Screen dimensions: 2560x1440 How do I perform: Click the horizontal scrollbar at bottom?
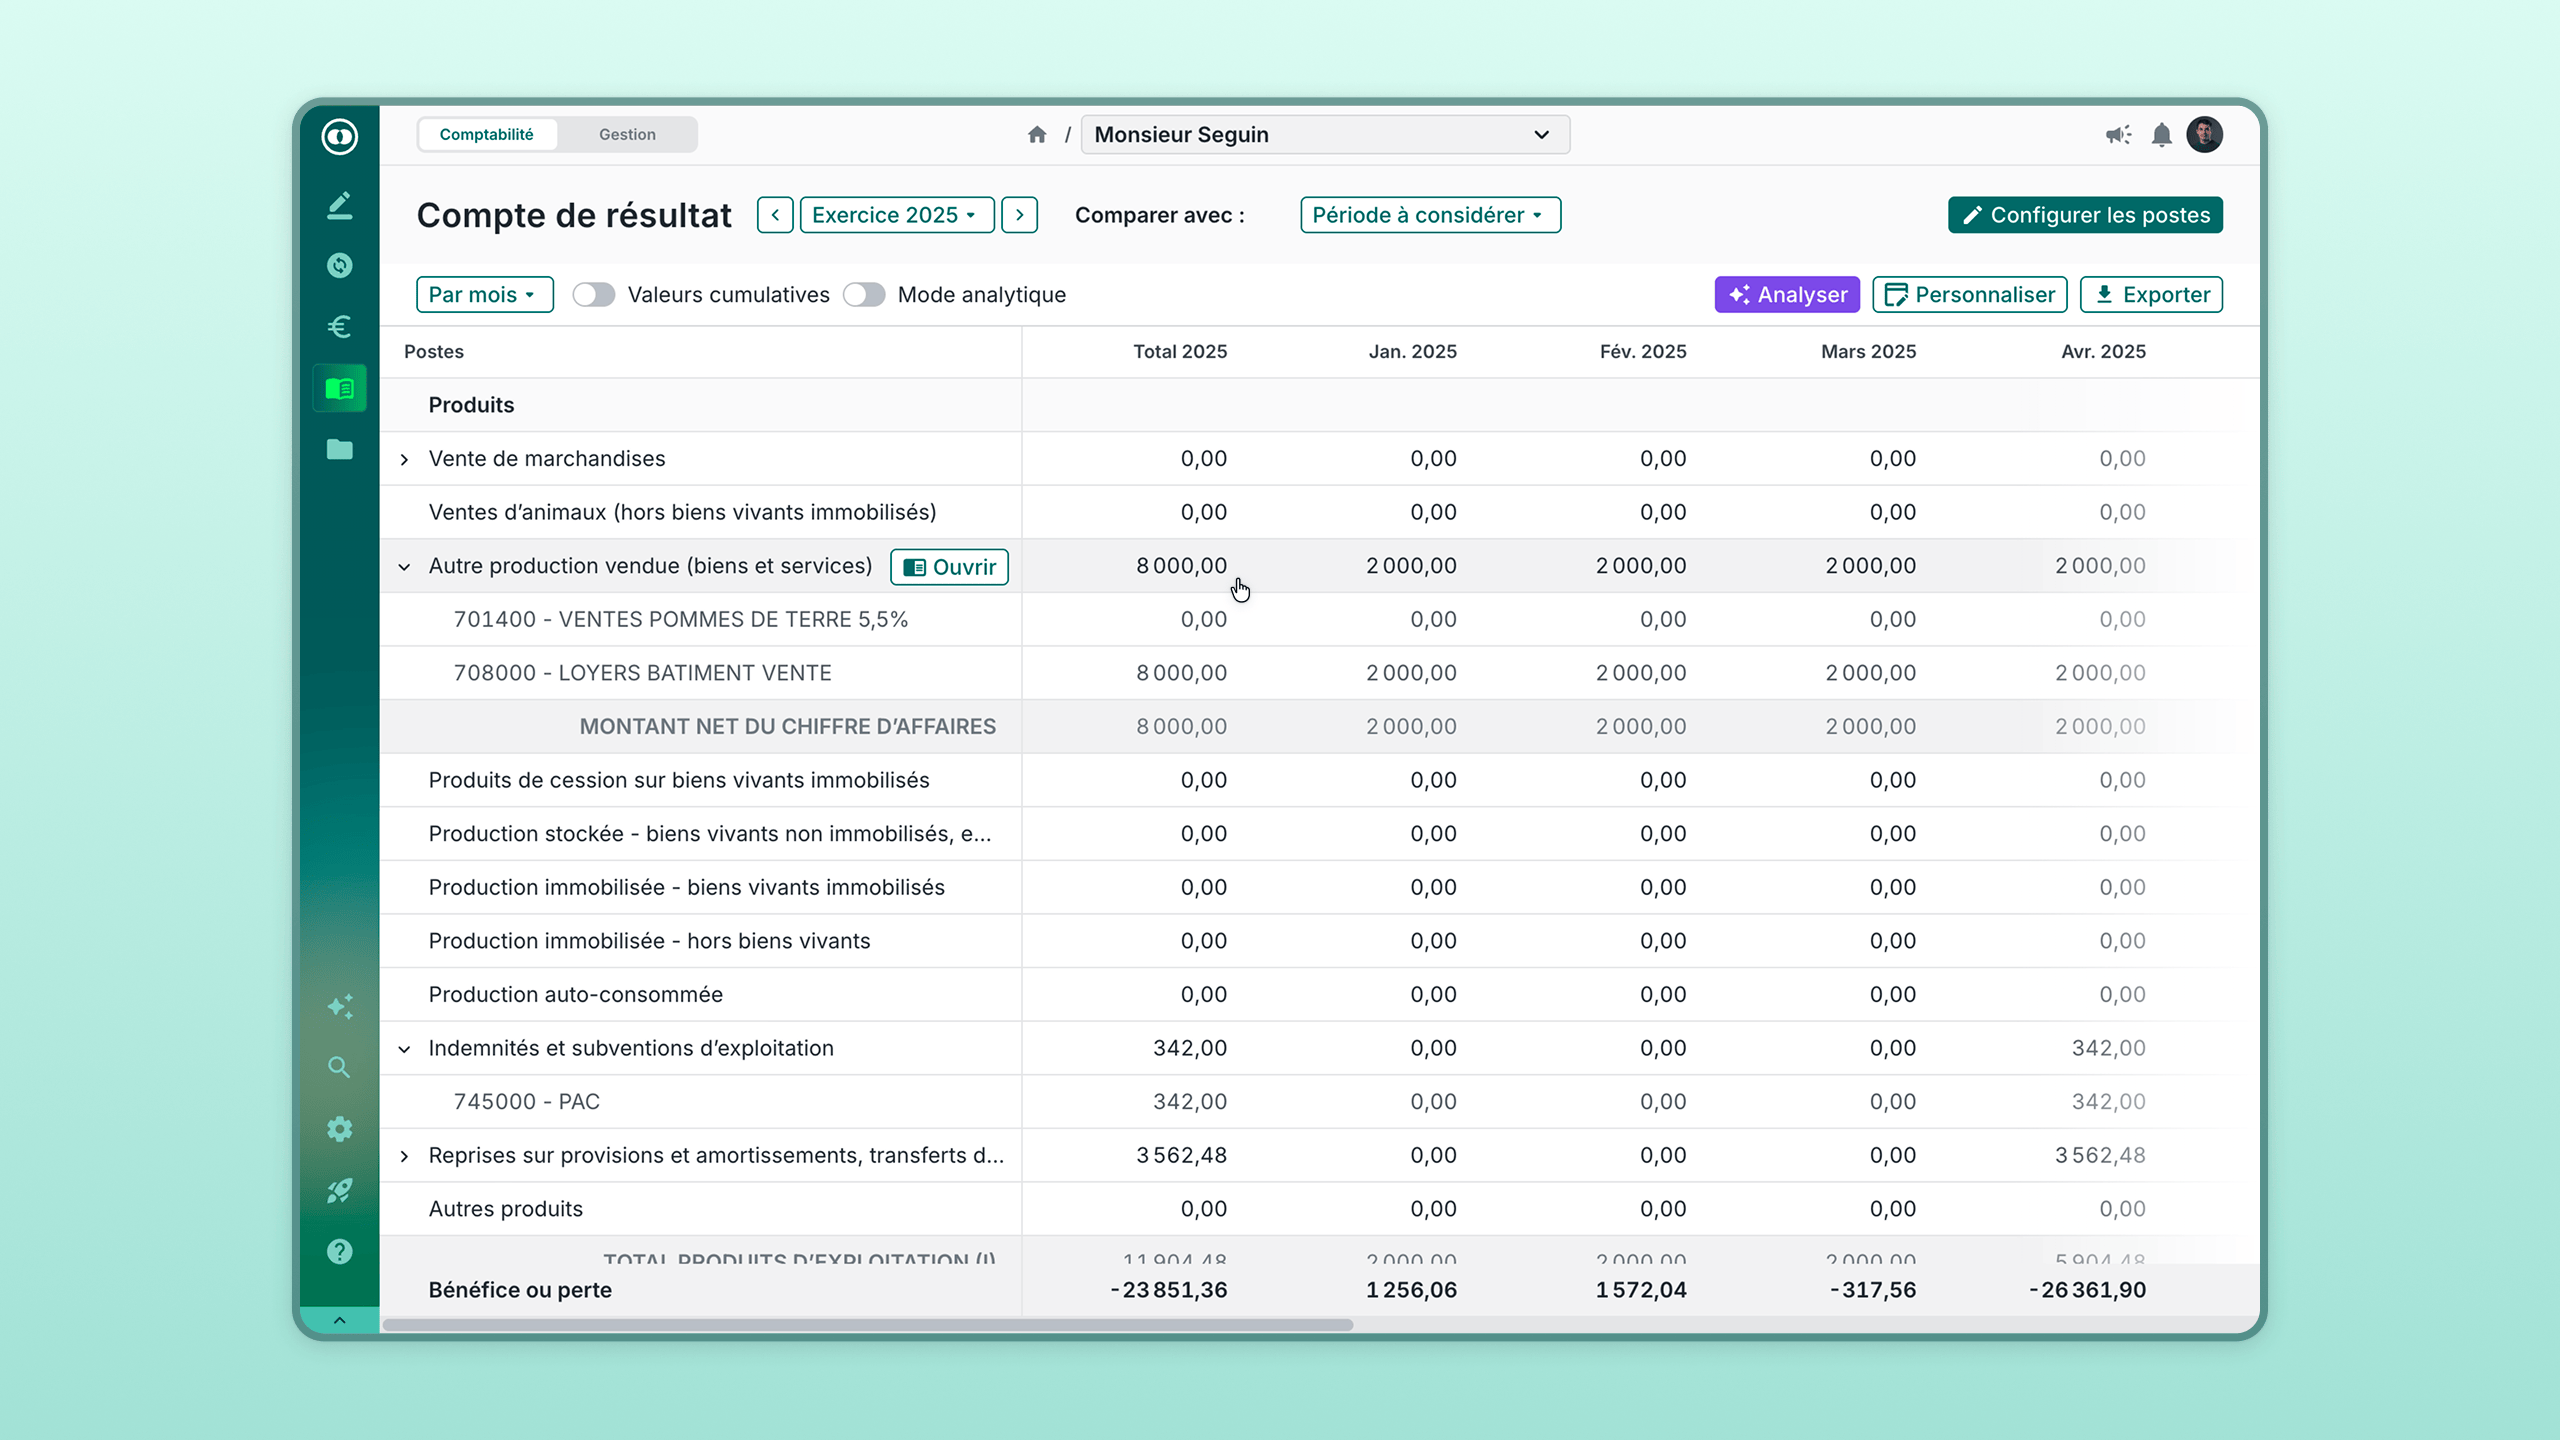click(867, 1324)
